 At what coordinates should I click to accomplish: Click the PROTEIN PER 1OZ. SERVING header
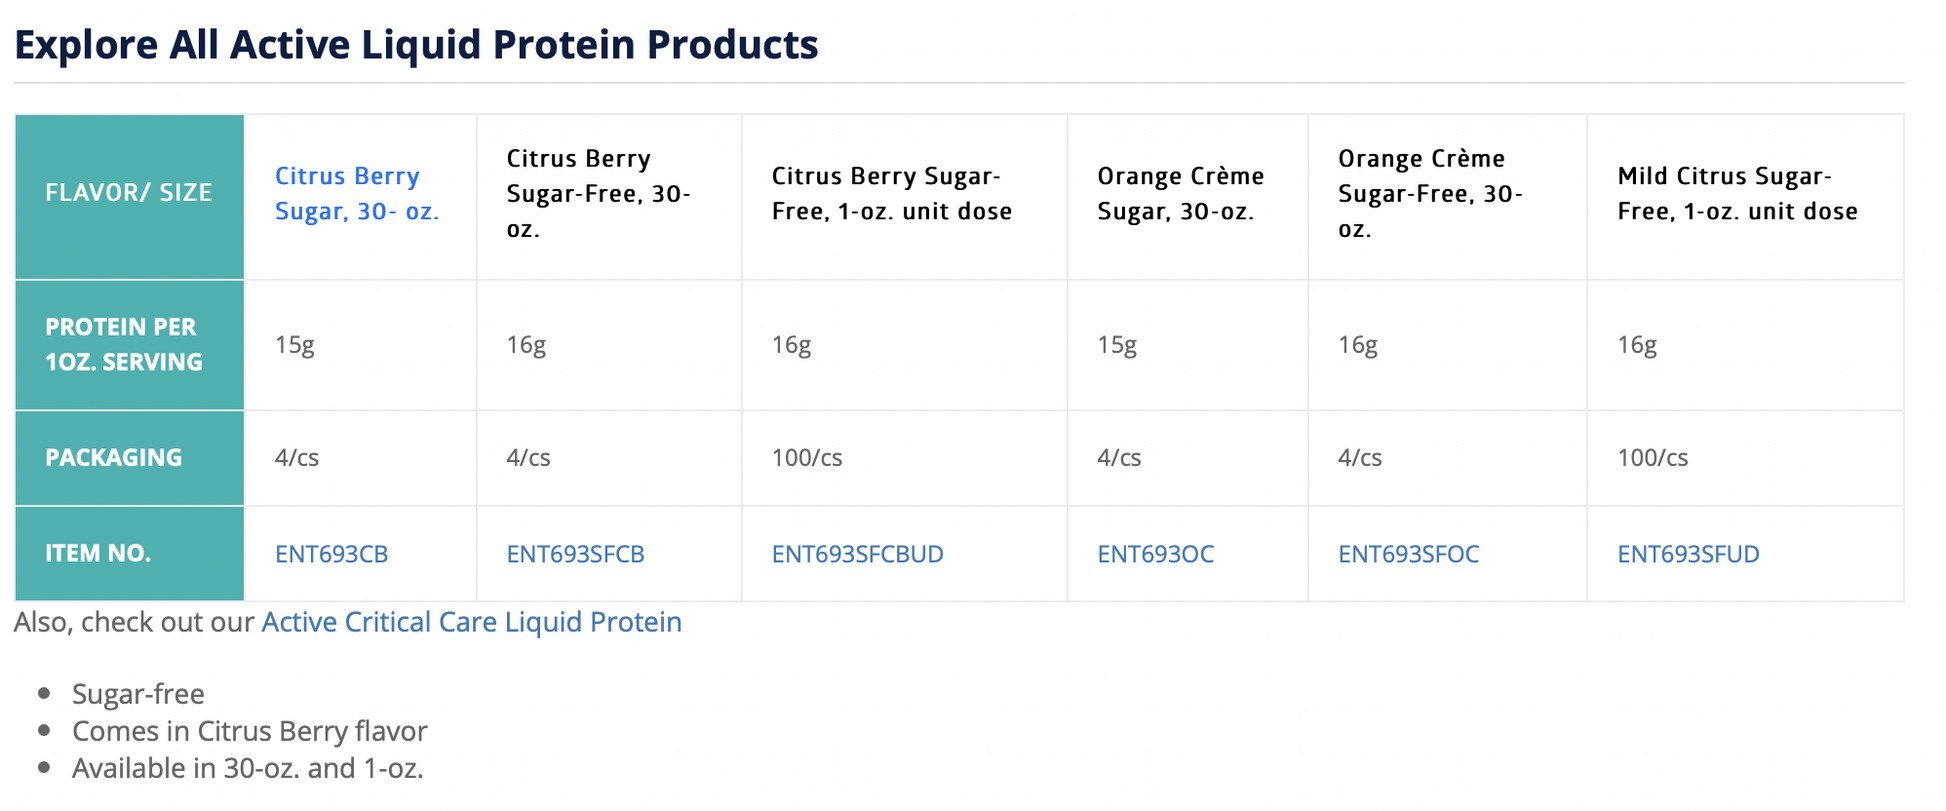(123, 345)
